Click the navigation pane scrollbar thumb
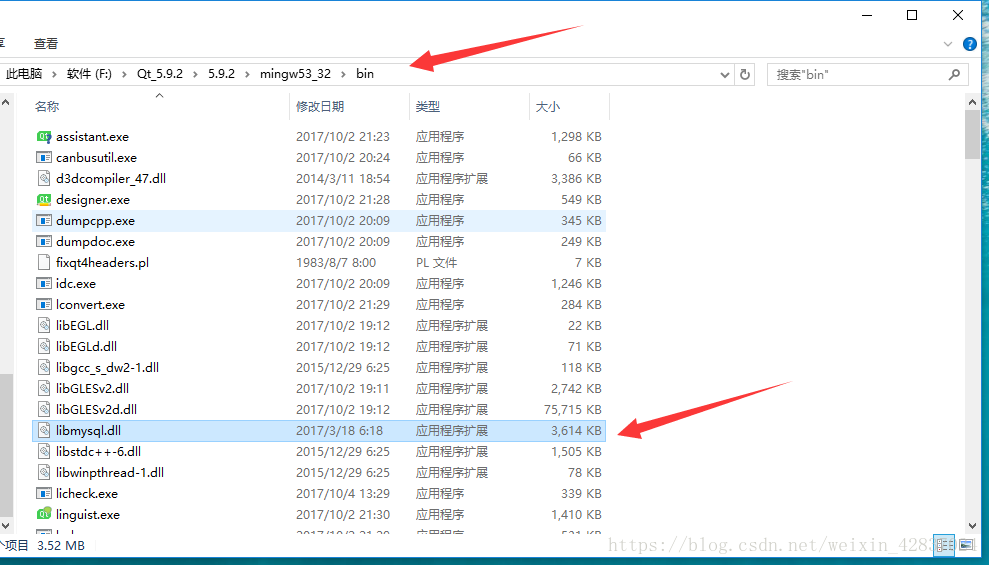The image size is (989, 565). point(6,445)
